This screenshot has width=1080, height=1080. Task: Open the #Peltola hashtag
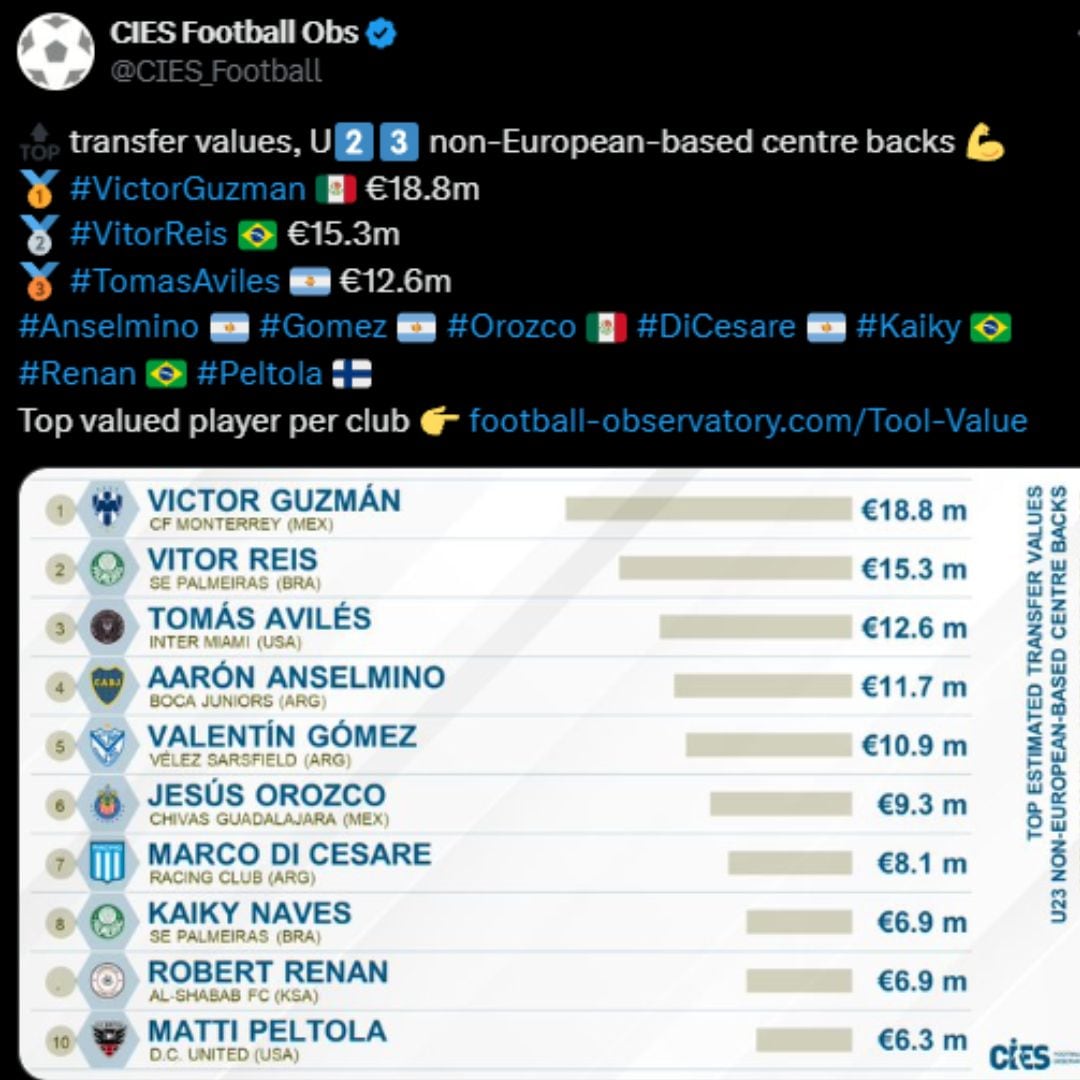tap(260, 374)
